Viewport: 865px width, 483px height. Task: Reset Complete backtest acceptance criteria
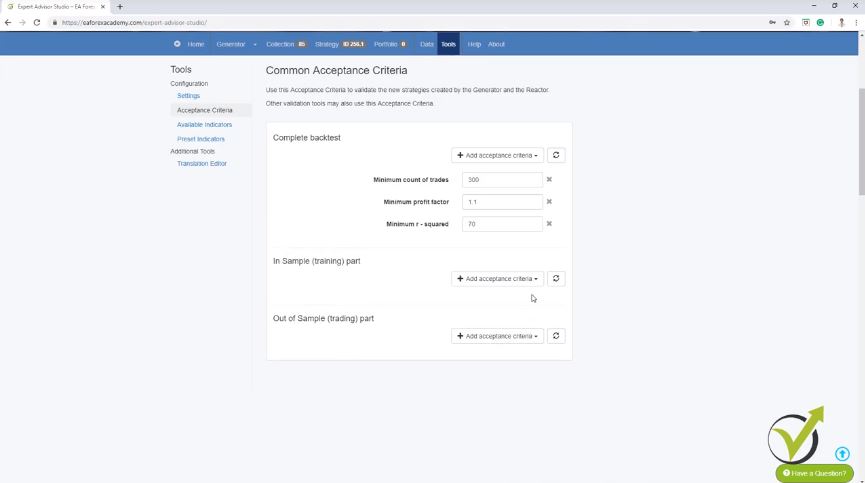coord(557,155)
